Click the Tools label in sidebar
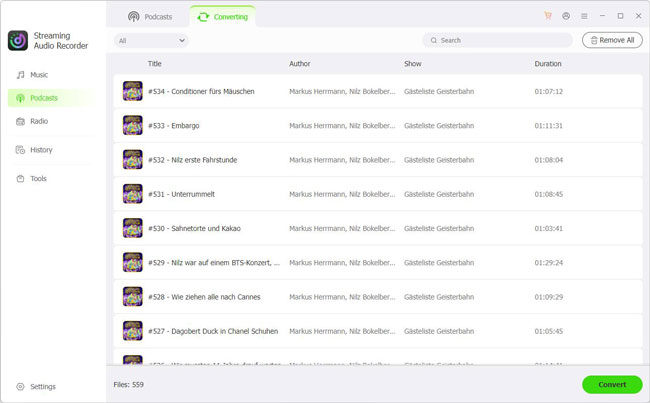This screenshot has height=403, width=650. pyautogui.click(x=39, y=178)
